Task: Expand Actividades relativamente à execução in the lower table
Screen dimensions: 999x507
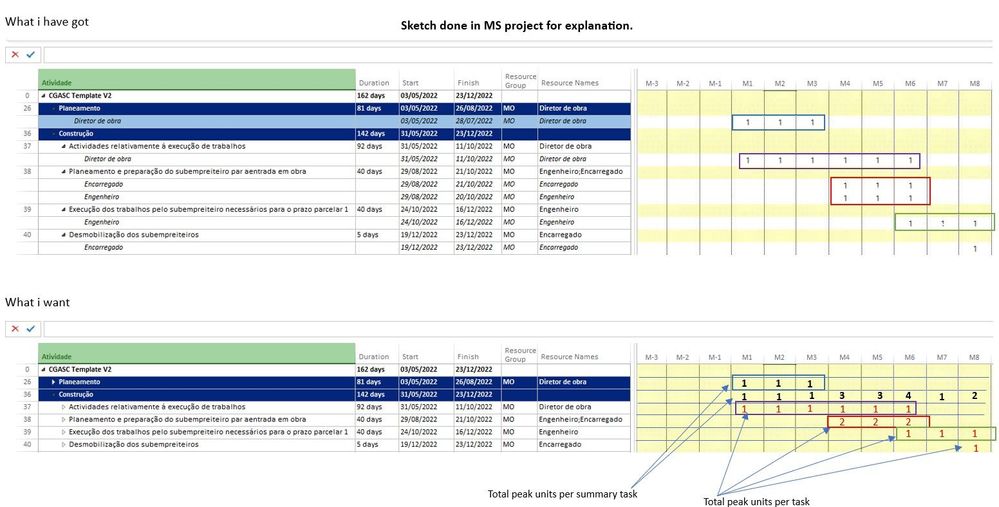Action: [x=64, y=407]
